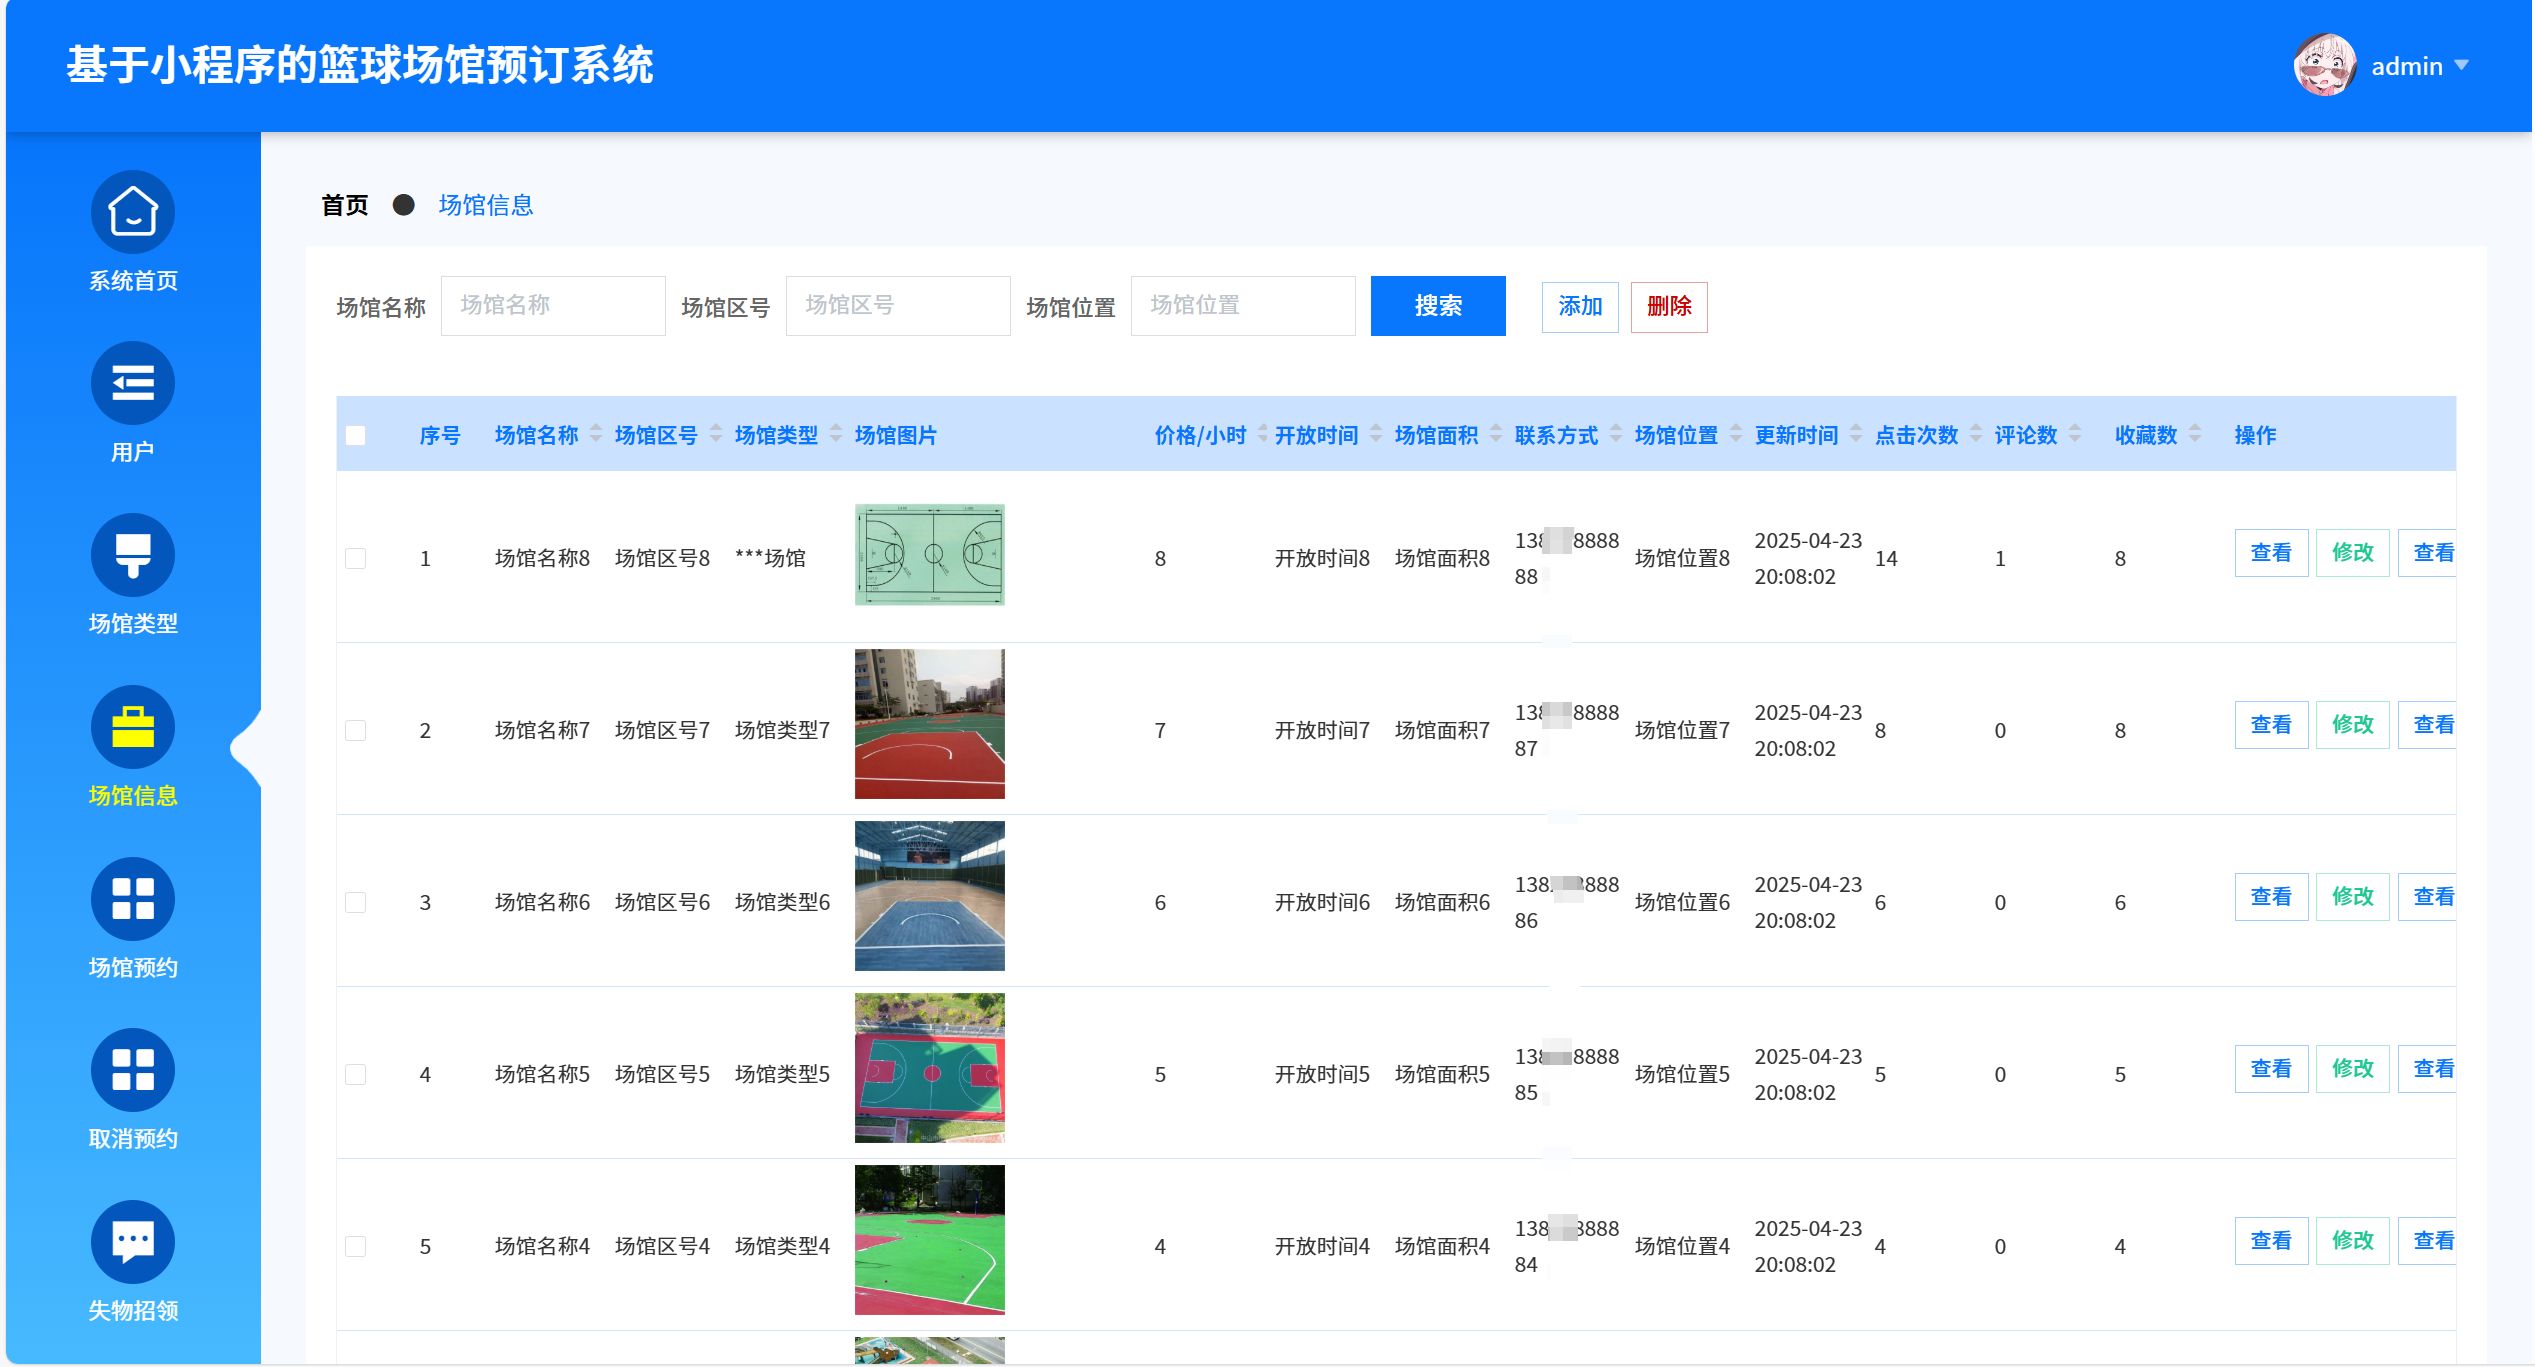Sort table by 点击次数 column arrows
Screen dimensions: 2535x1367
coord(1976,433)
